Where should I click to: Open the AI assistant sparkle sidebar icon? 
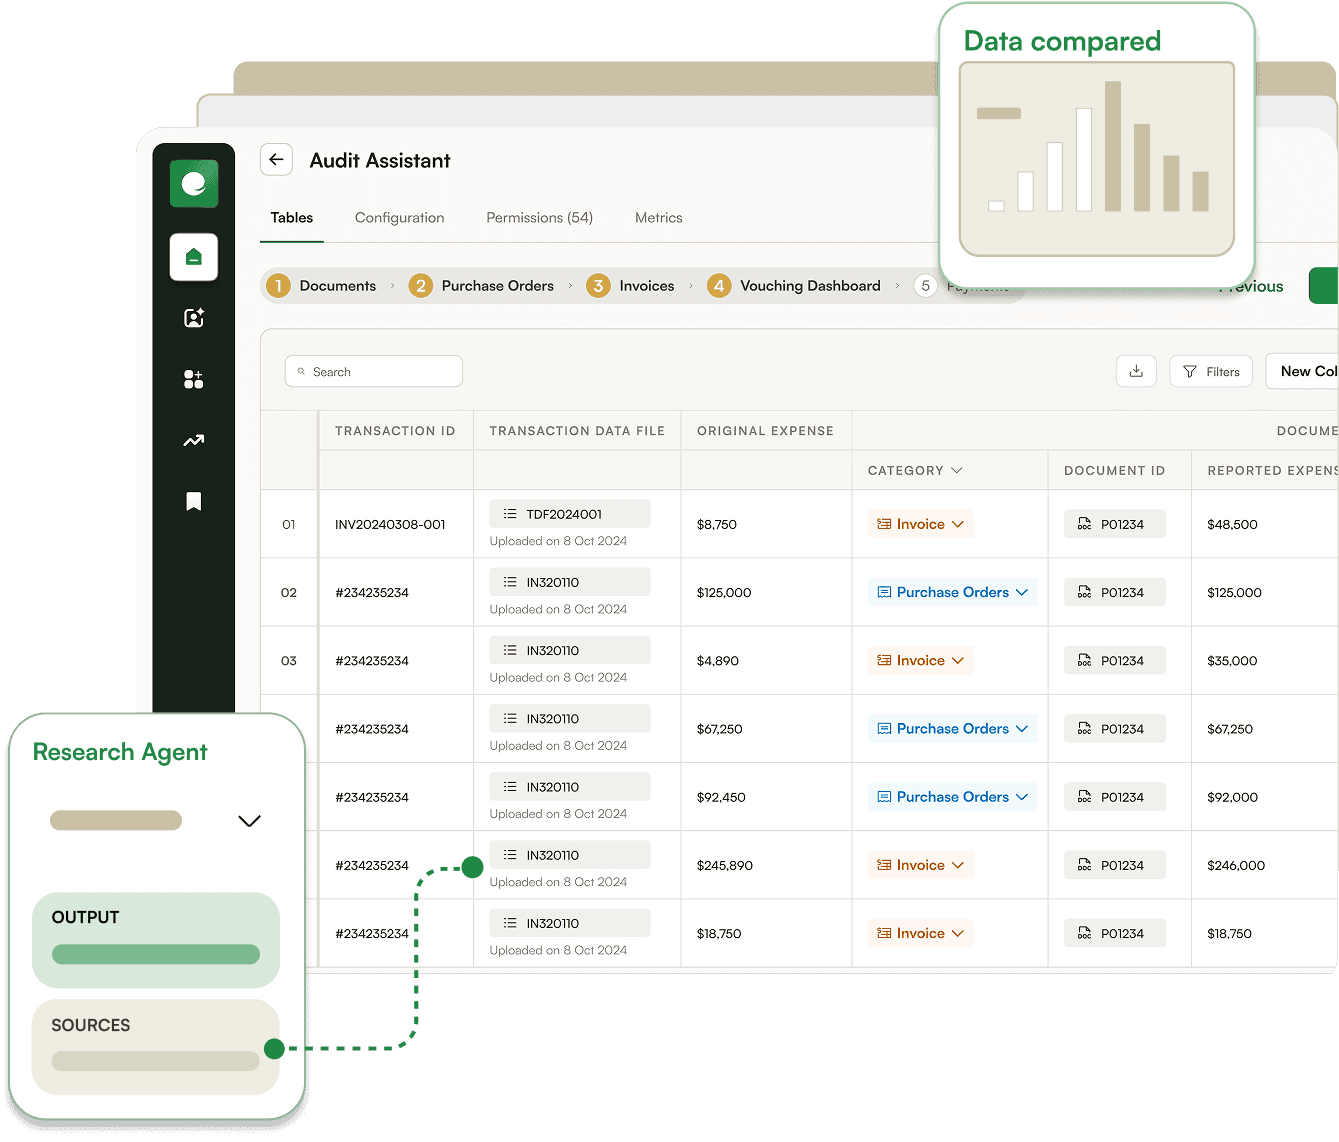[x=194, y=318]
